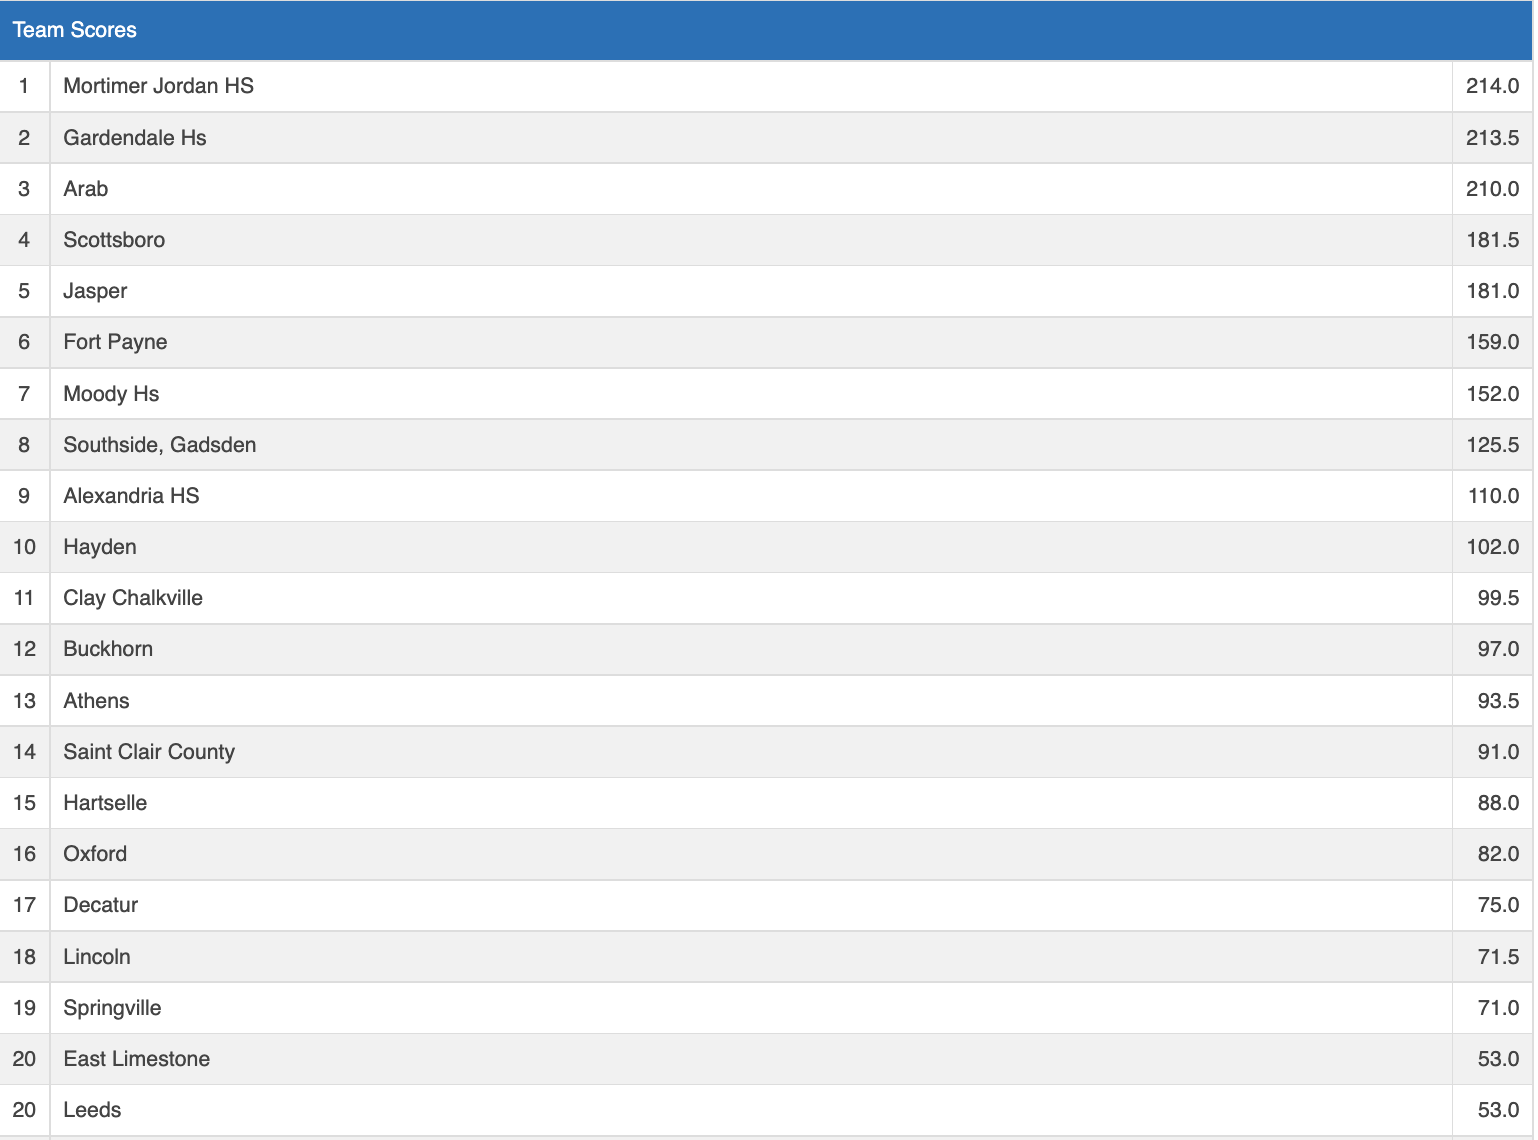Image resolution: width=1538 pixels, height=1140 pixels.
Task: Select Decatur in the team list
Action: point(101,905)
